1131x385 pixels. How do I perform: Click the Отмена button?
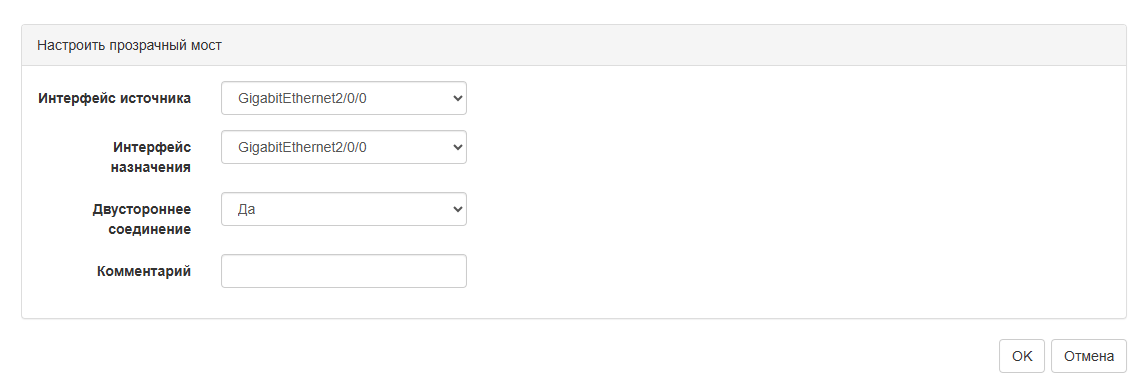1088,356
